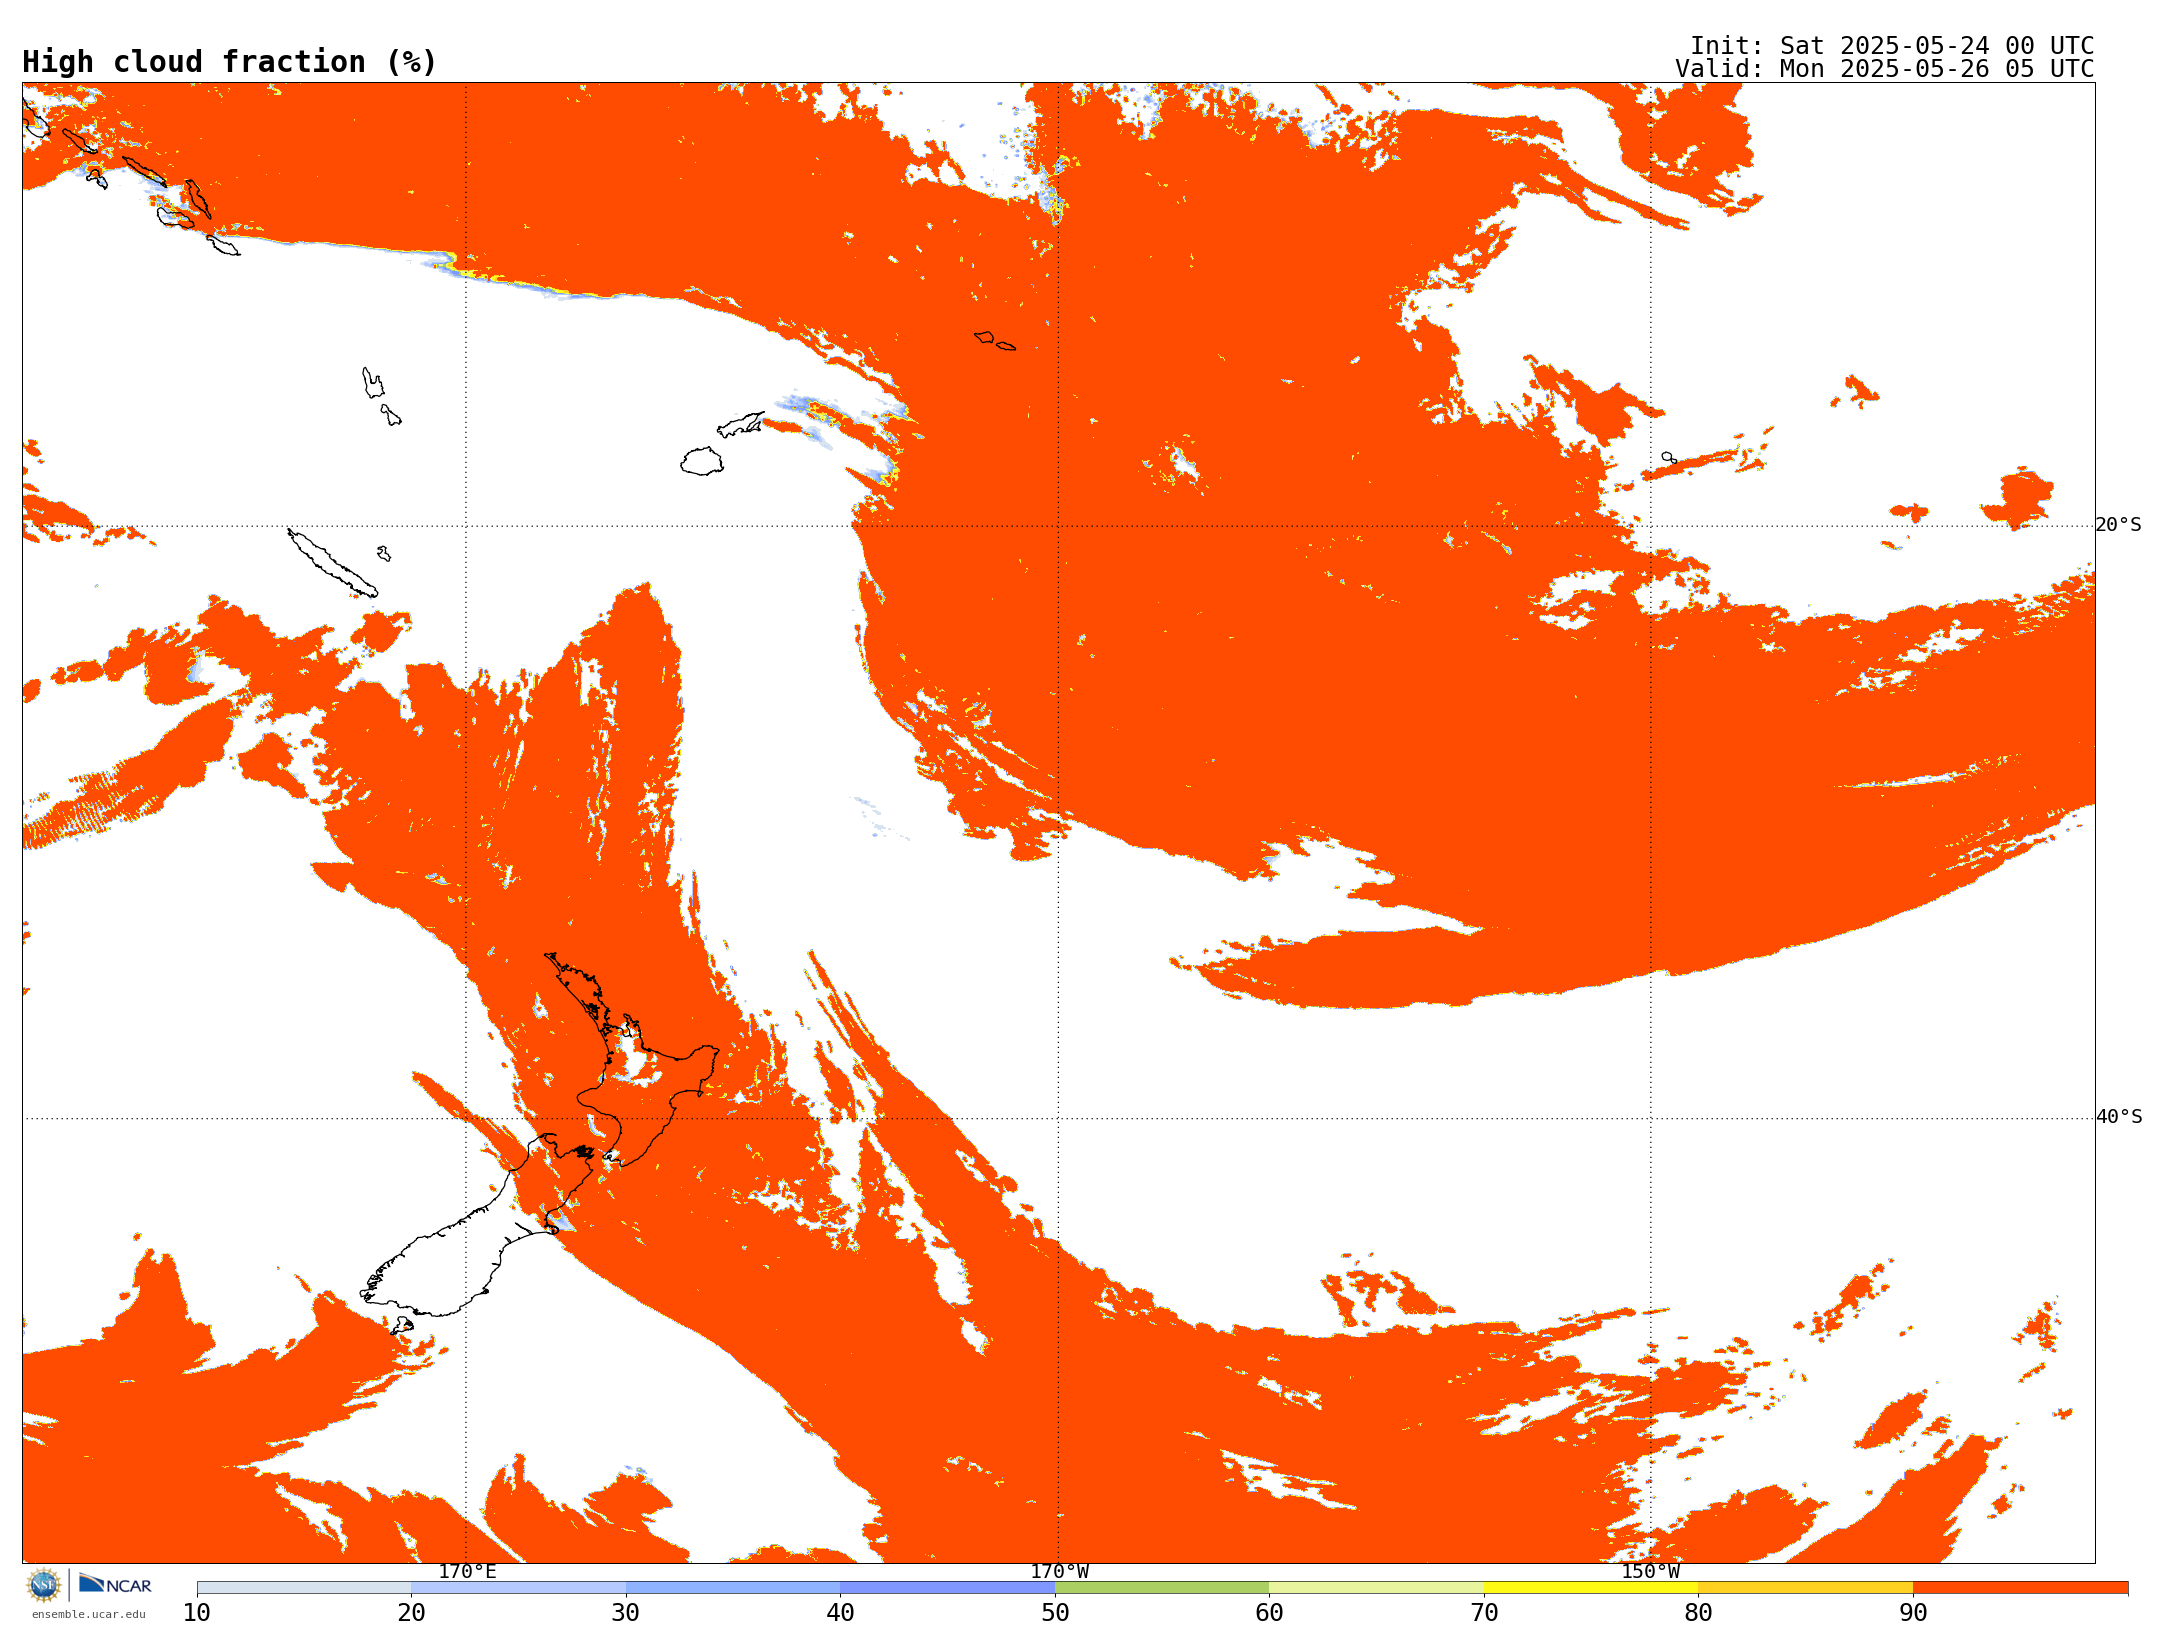This screenshot has width=2160, height=1626.
Task: Click the colorbar tick label 50
Action: [x=1055, y=1613]
